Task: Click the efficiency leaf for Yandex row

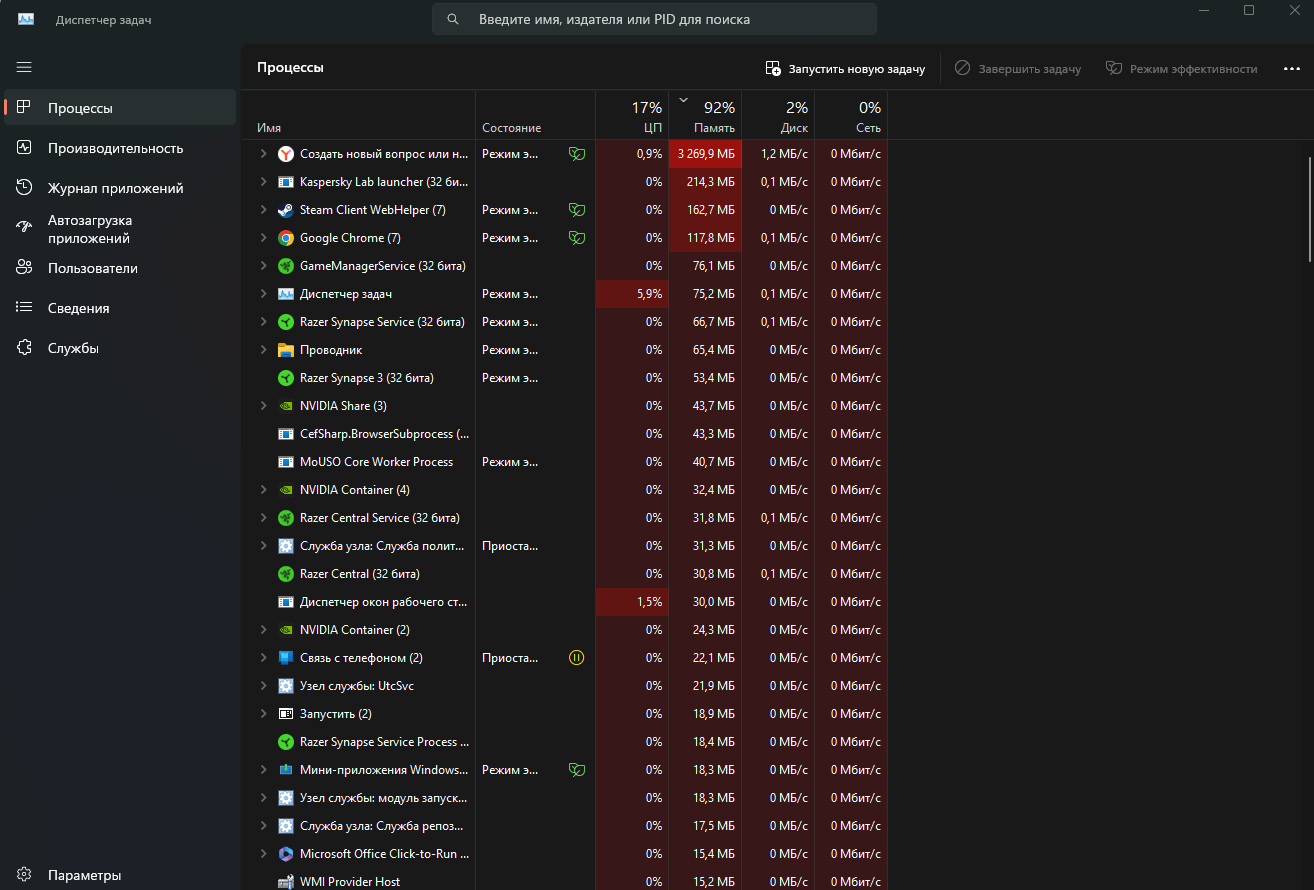Action: coord(576,154)
